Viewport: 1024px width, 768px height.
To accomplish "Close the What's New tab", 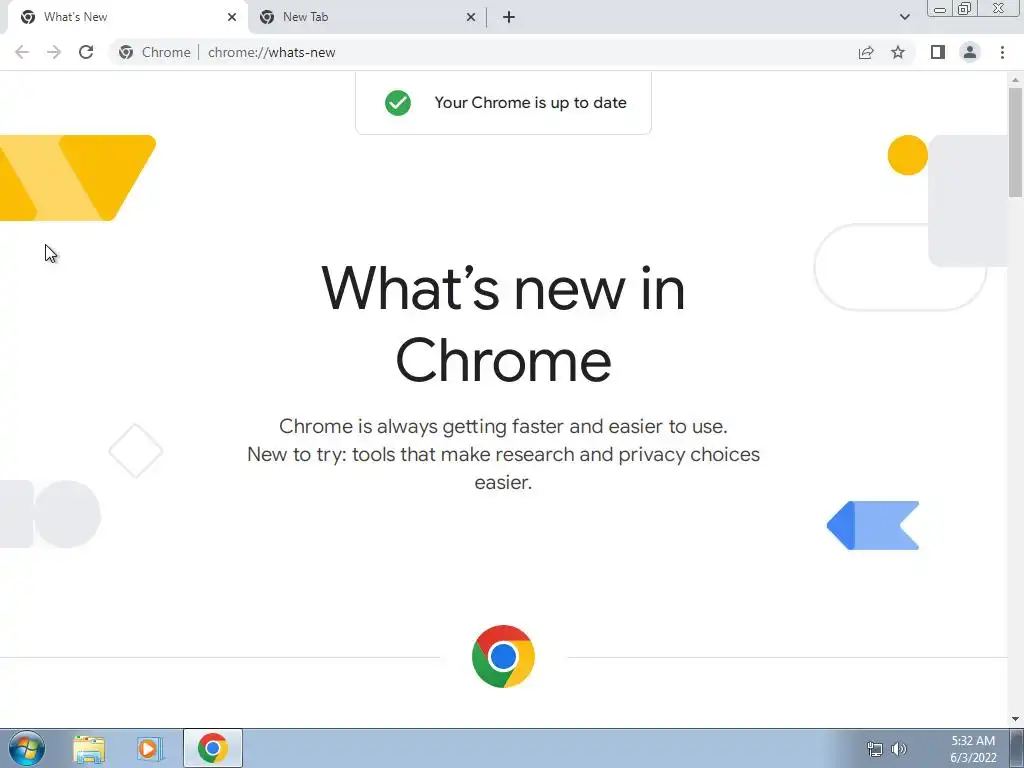I will [x=232, y=17].
